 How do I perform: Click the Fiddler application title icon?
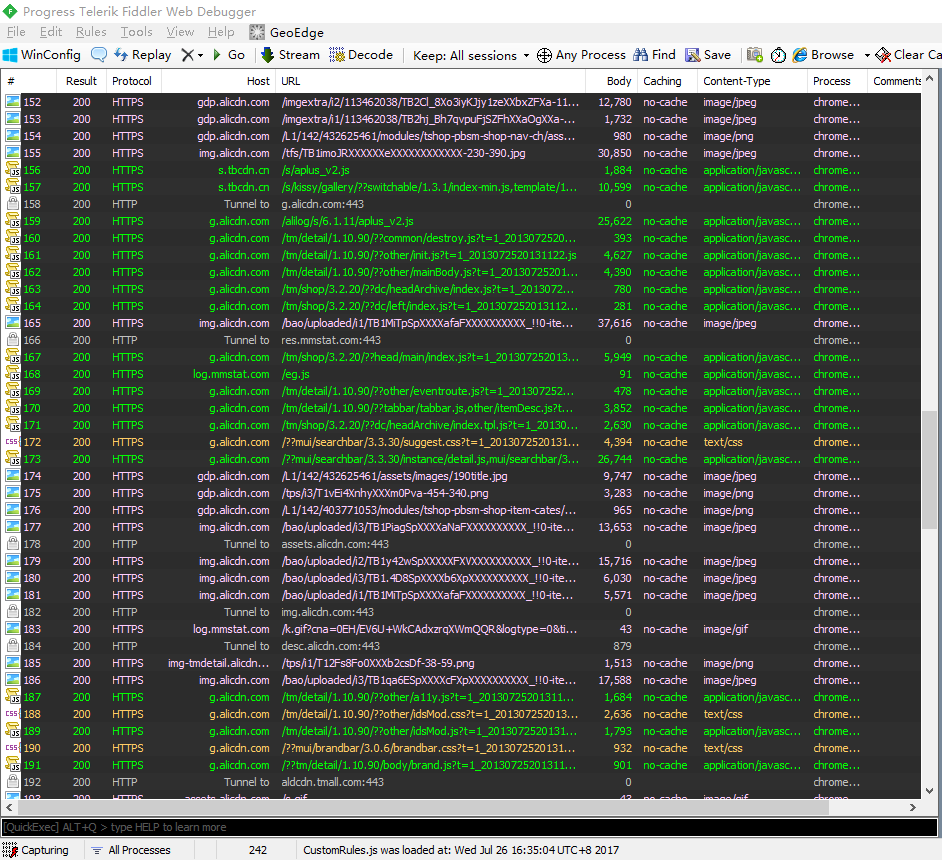(x=10, y=11)
